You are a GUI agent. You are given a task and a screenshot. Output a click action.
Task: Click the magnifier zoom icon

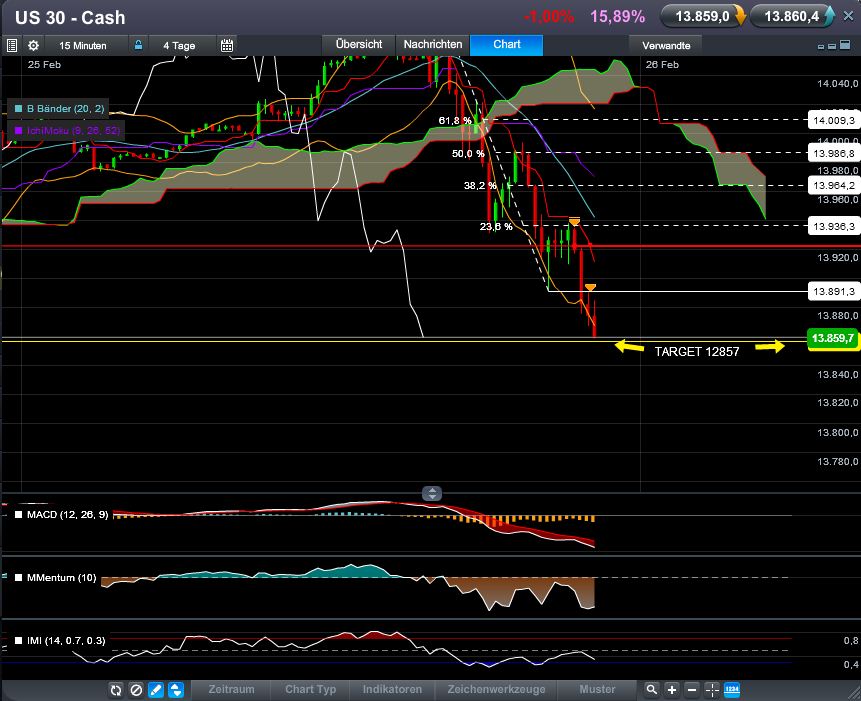[x=651, y=689]
